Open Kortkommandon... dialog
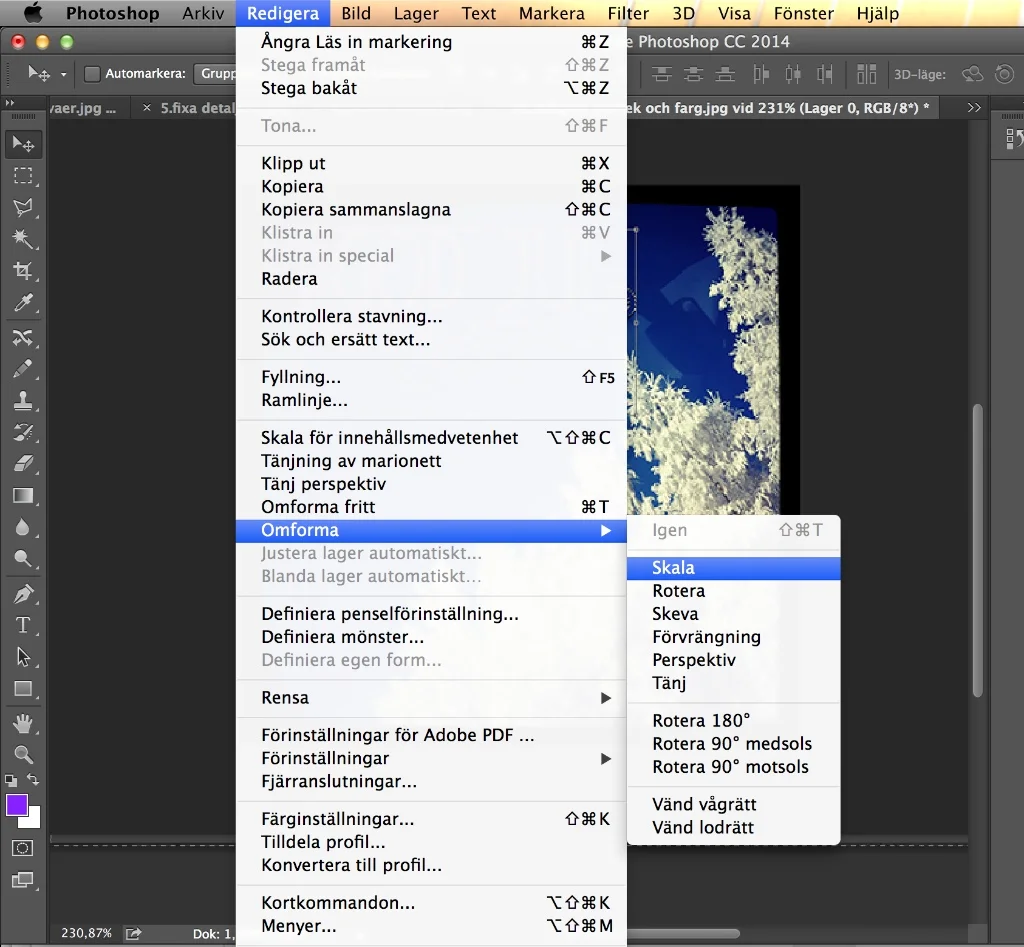Image resolution: width=1024 pixels, height=947 pixels. pyautogui.click(x=431, y=903)
